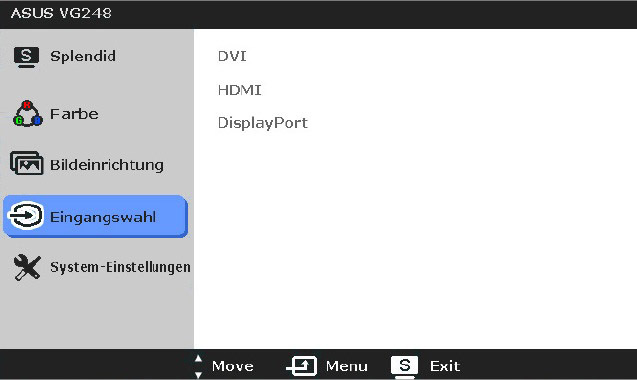Click the Exit label in footer

point(445,366)
